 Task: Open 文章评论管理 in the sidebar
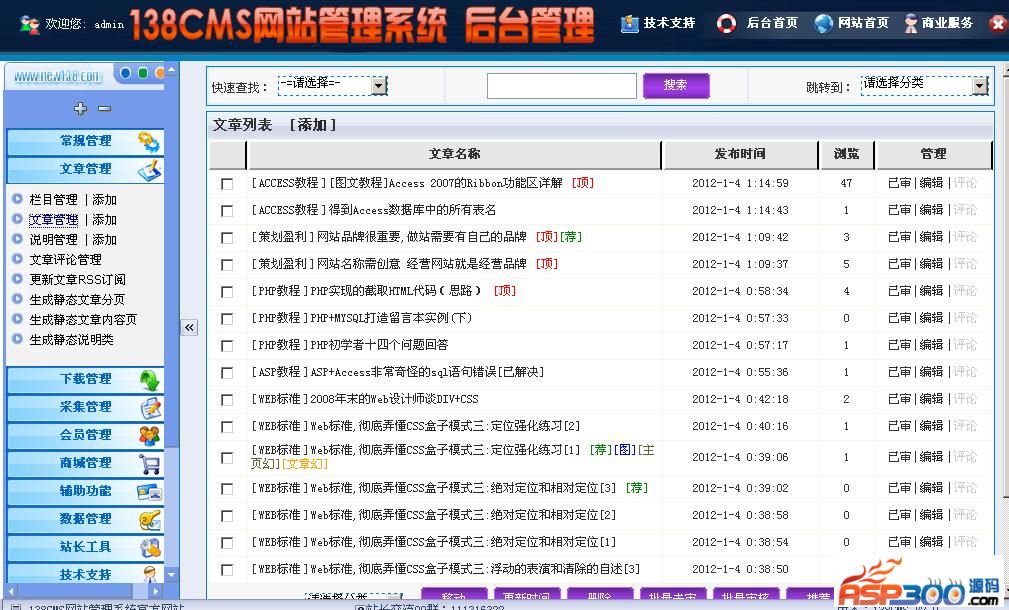click(66, 259)
